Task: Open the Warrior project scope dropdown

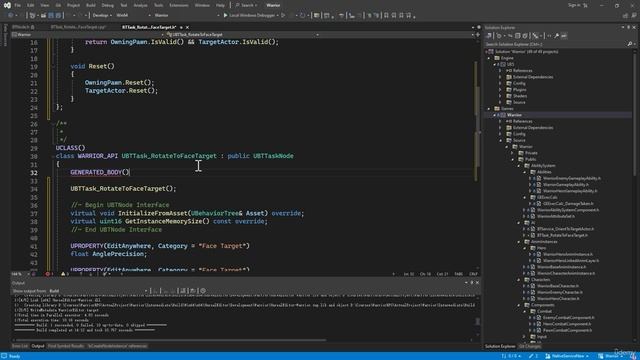Action: point(88,35)
